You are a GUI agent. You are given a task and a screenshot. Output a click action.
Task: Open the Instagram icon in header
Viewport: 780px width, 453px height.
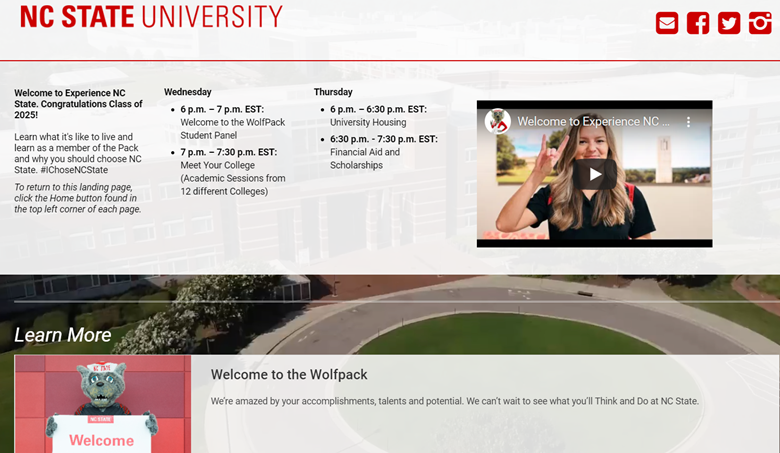[x=760, y=23]
